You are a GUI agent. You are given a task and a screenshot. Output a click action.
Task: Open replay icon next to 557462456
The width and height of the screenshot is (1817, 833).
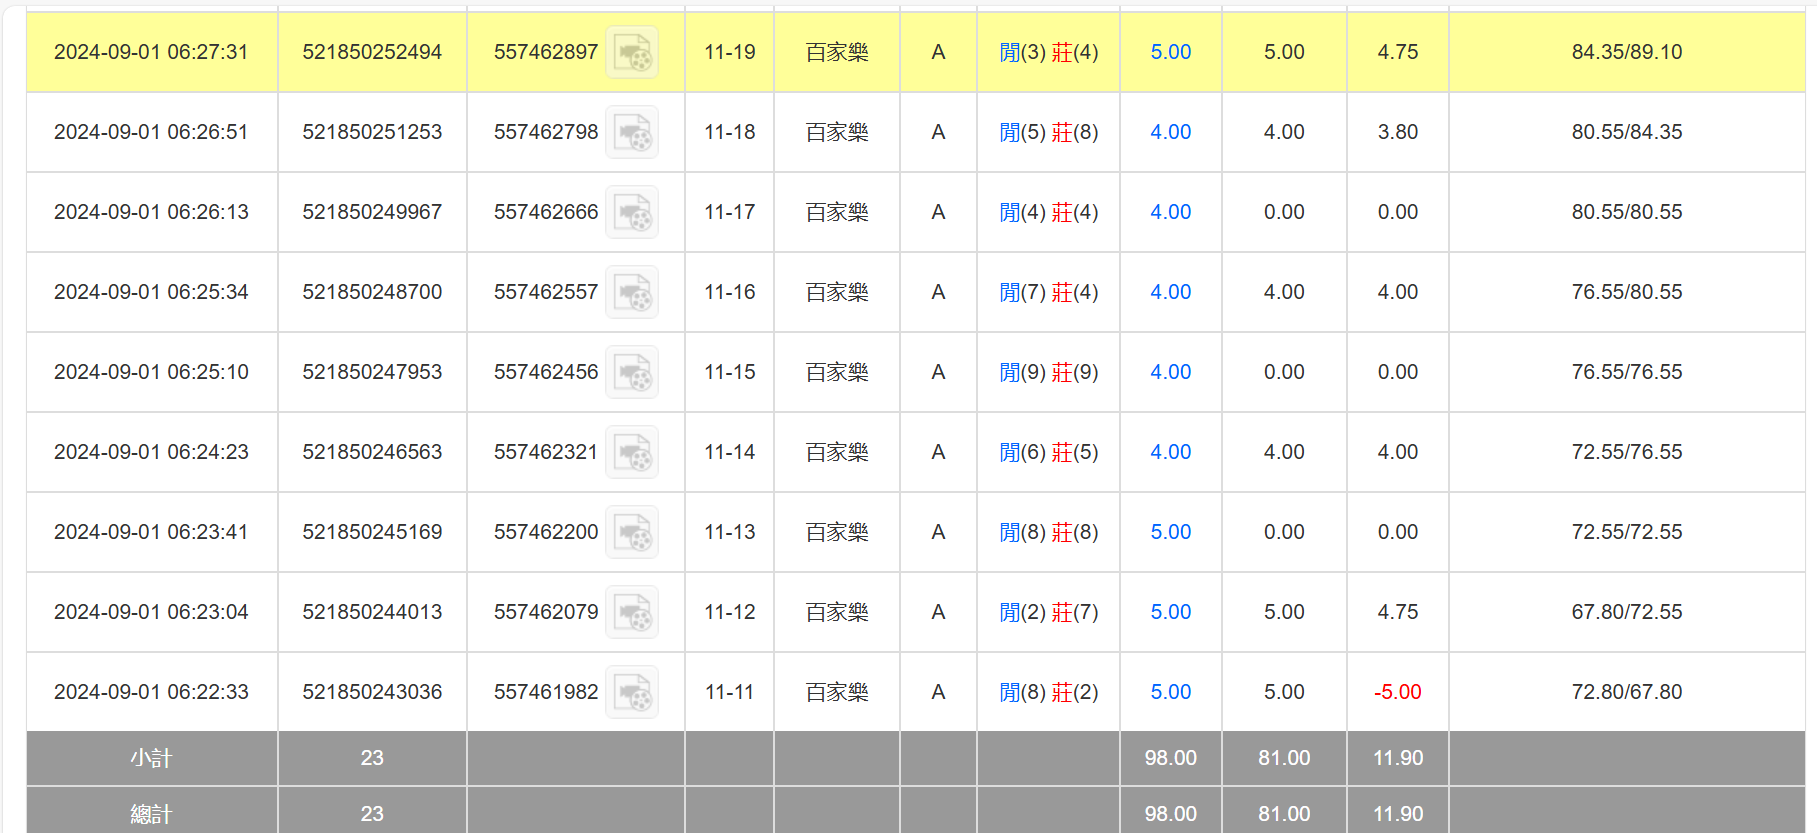[x=632, y=372]
